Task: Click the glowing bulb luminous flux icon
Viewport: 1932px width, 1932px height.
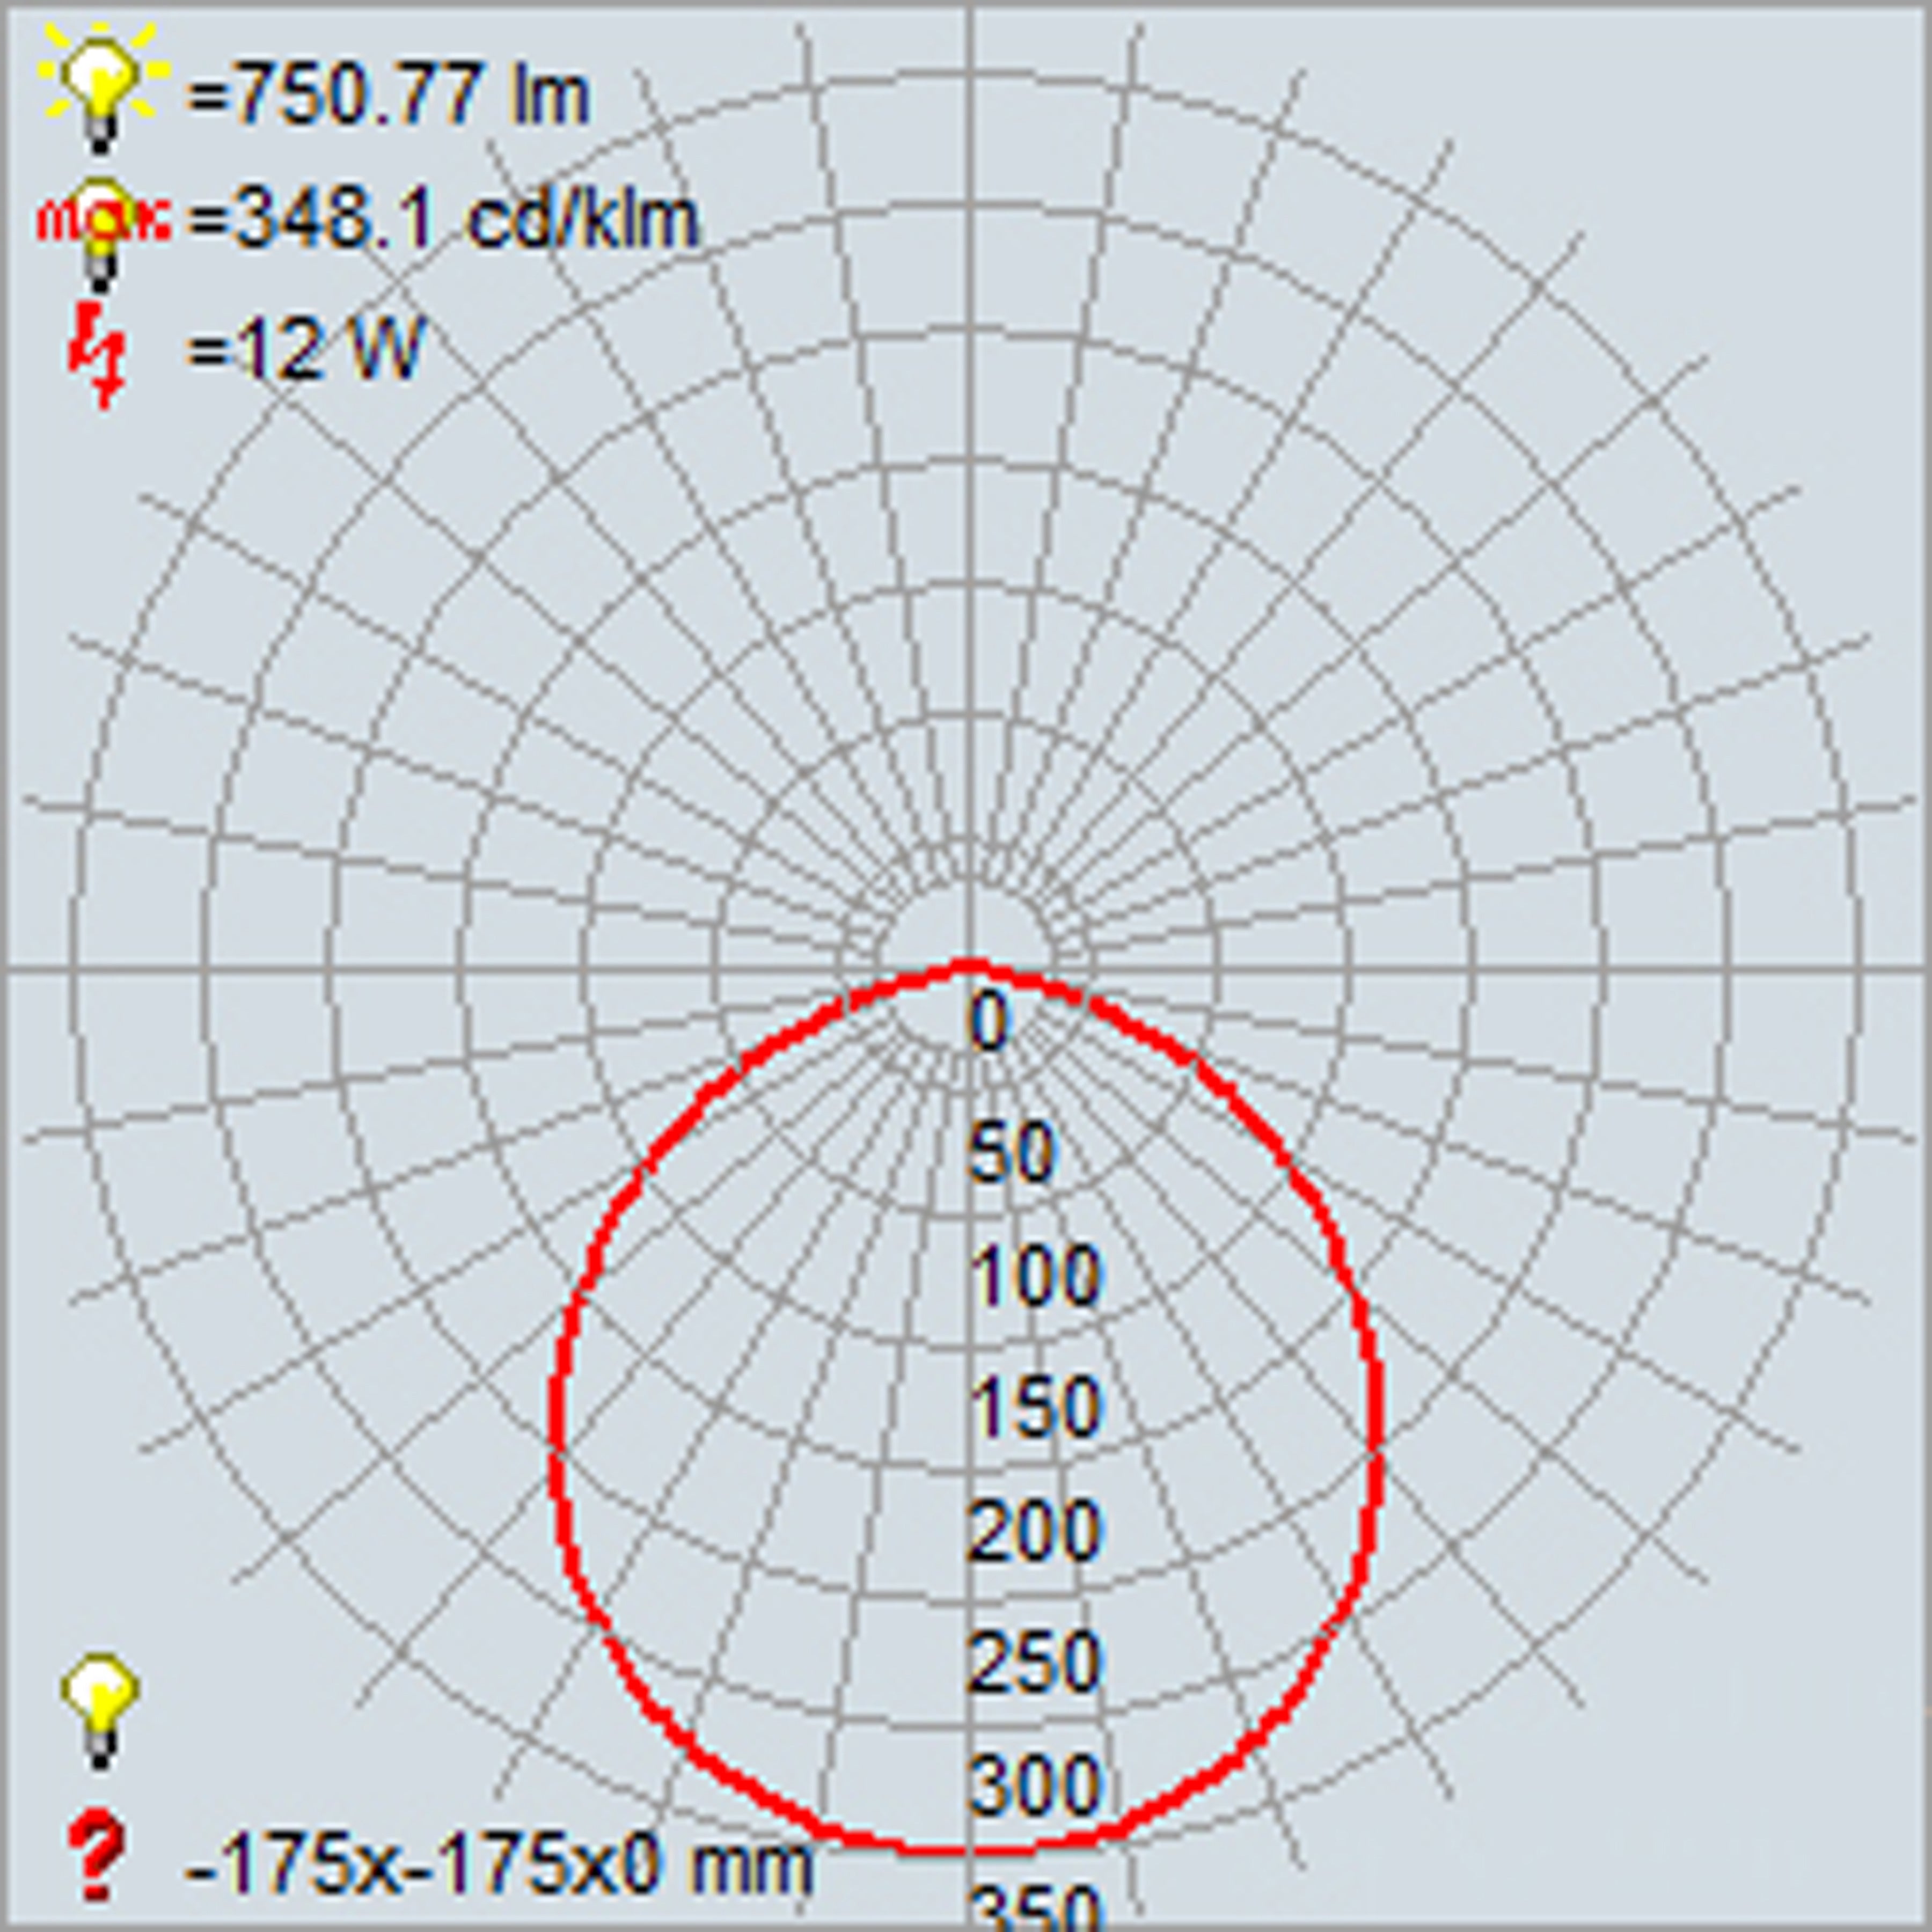Action: coord(100,85)
